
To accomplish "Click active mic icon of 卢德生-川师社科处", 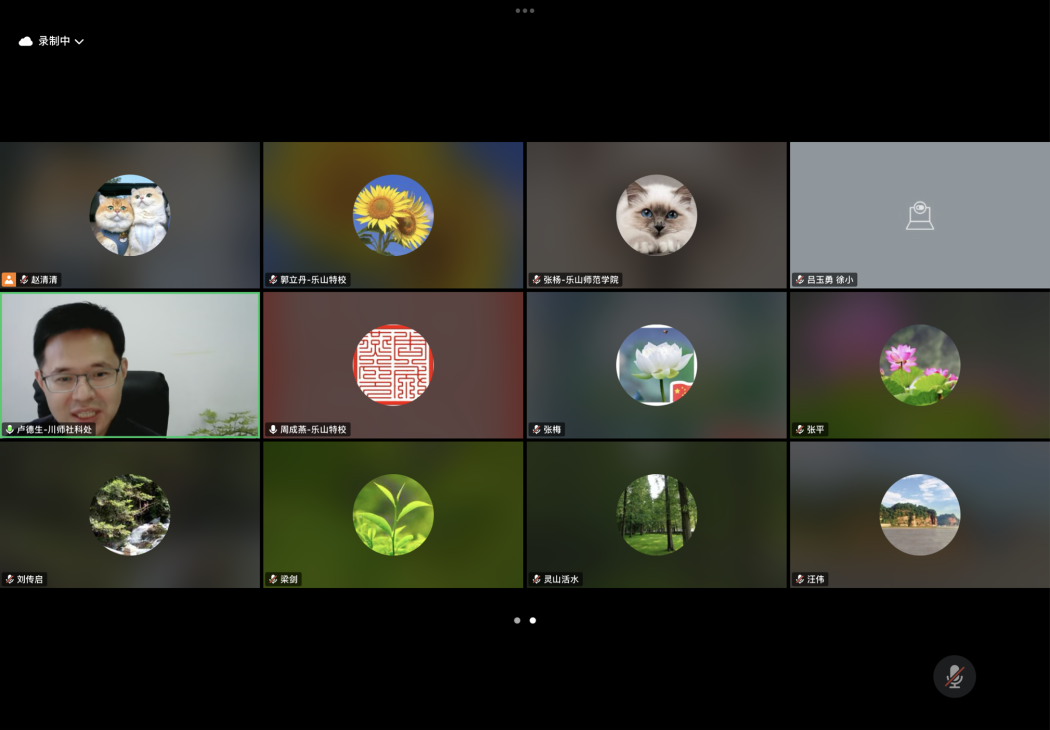I will pos(10,429).
